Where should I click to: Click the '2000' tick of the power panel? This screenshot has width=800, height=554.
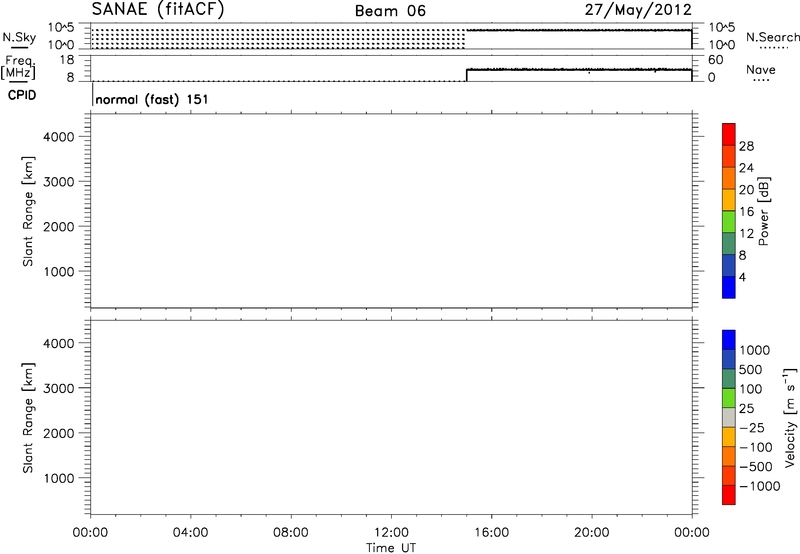pos(59,226)
